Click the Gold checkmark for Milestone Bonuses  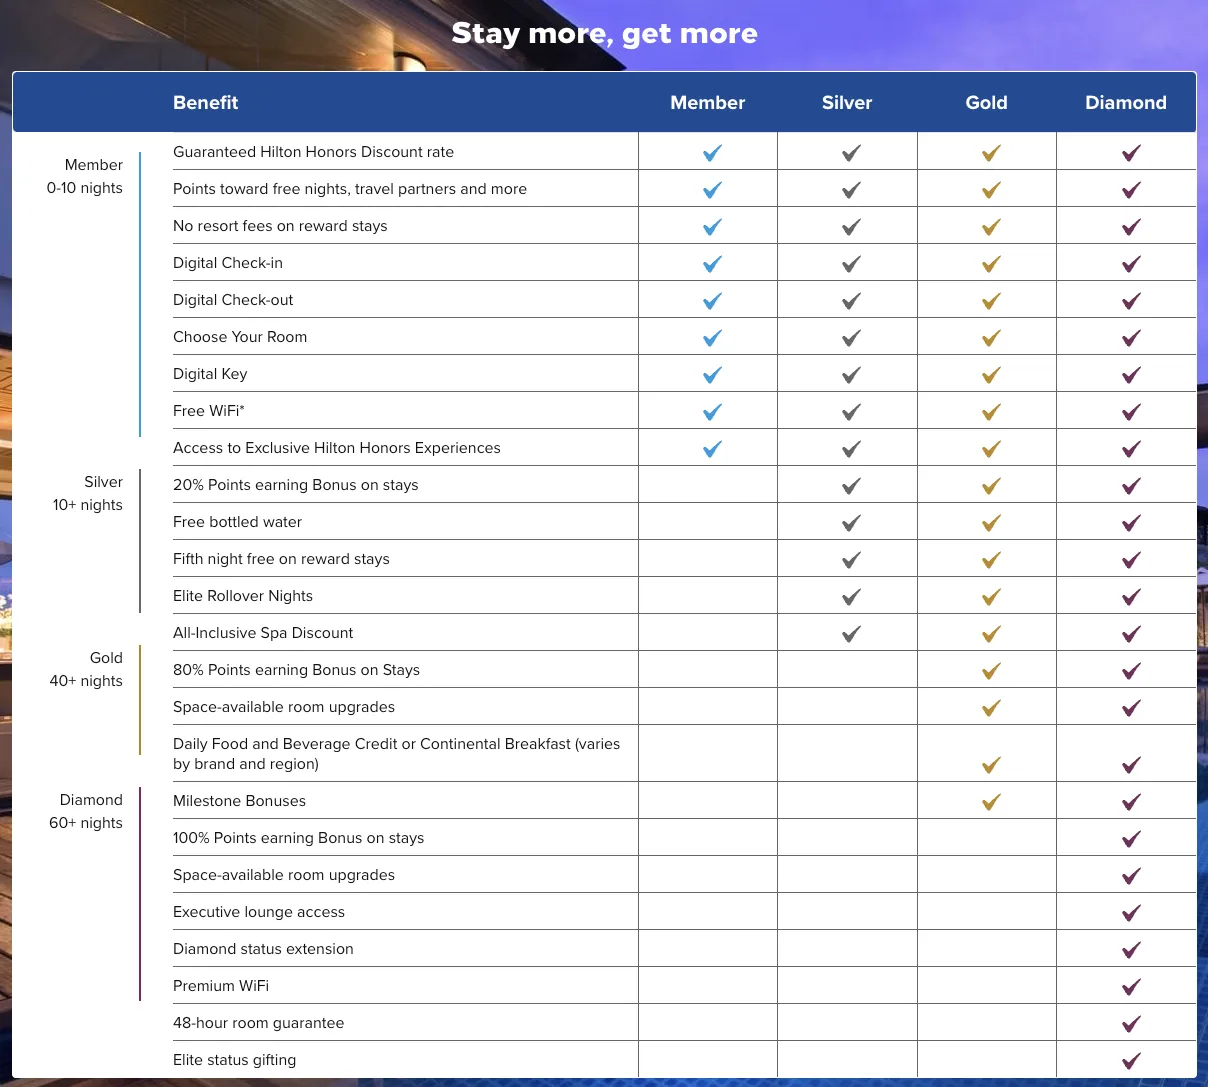click(991, 802)
